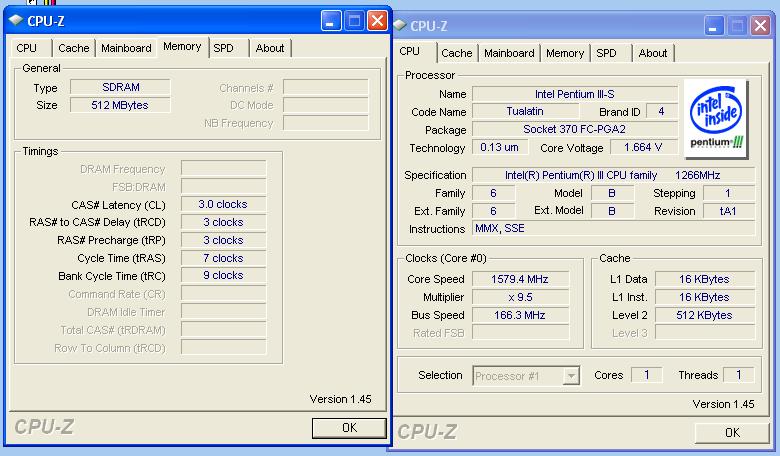Viewport: 780px width, 456px height.
Task: Open the About tab in the right window
Action: point(653,53)
